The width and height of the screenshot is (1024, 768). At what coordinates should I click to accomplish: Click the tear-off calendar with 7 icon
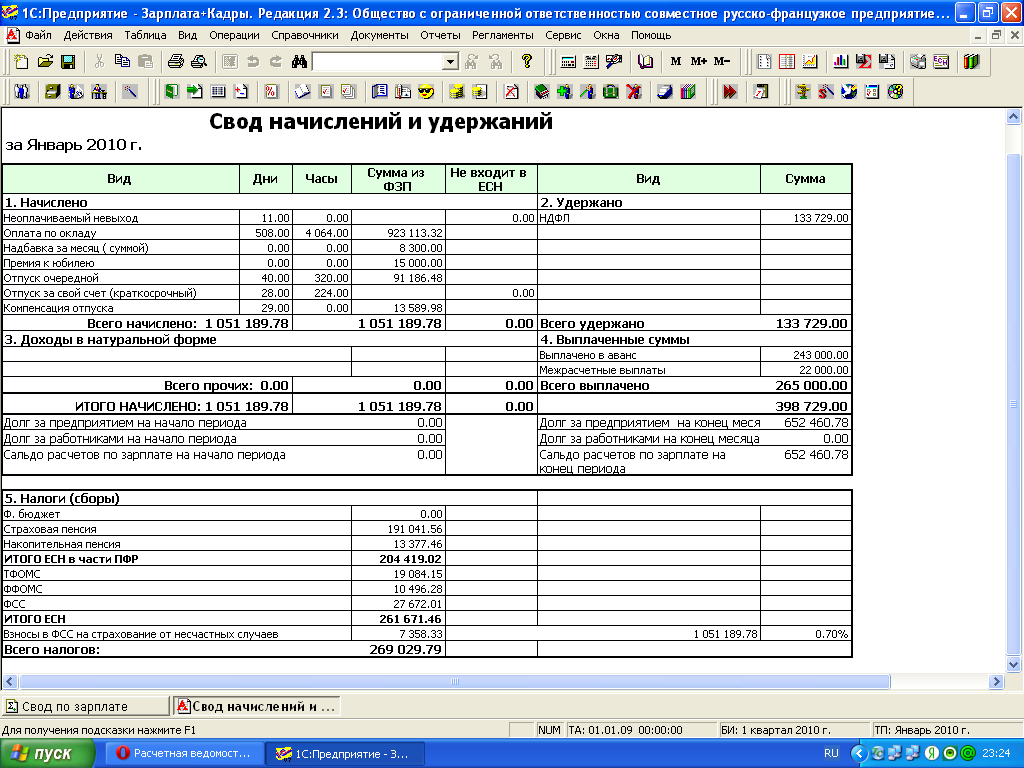(x=761, y=91)
